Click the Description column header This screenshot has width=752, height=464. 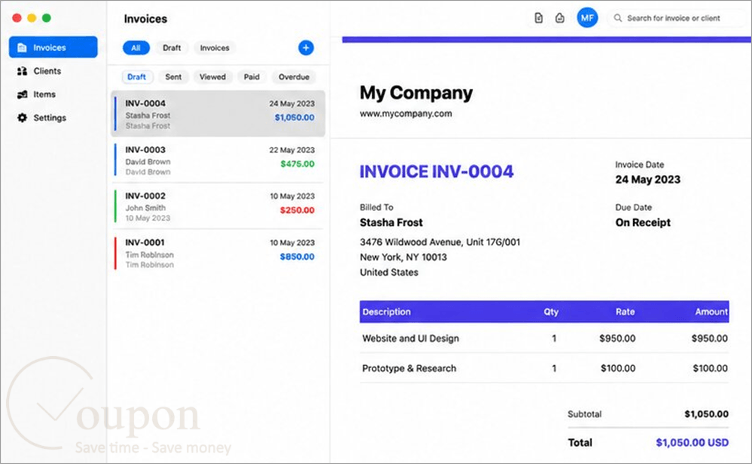point(387,311)
